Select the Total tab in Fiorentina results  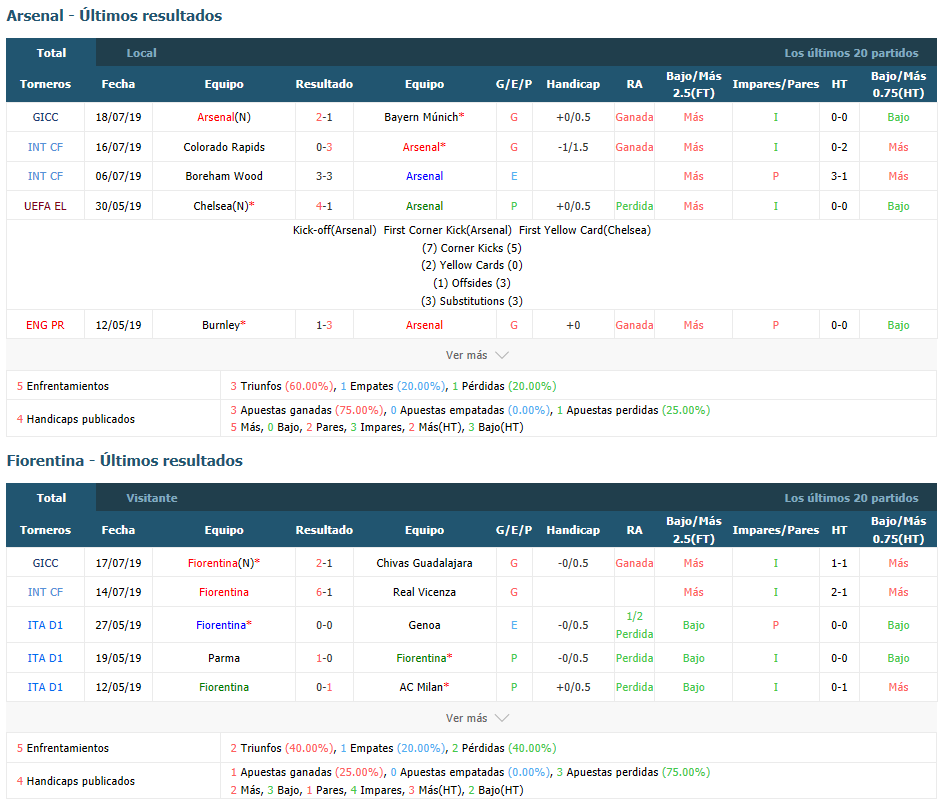[x=51, y=498]
